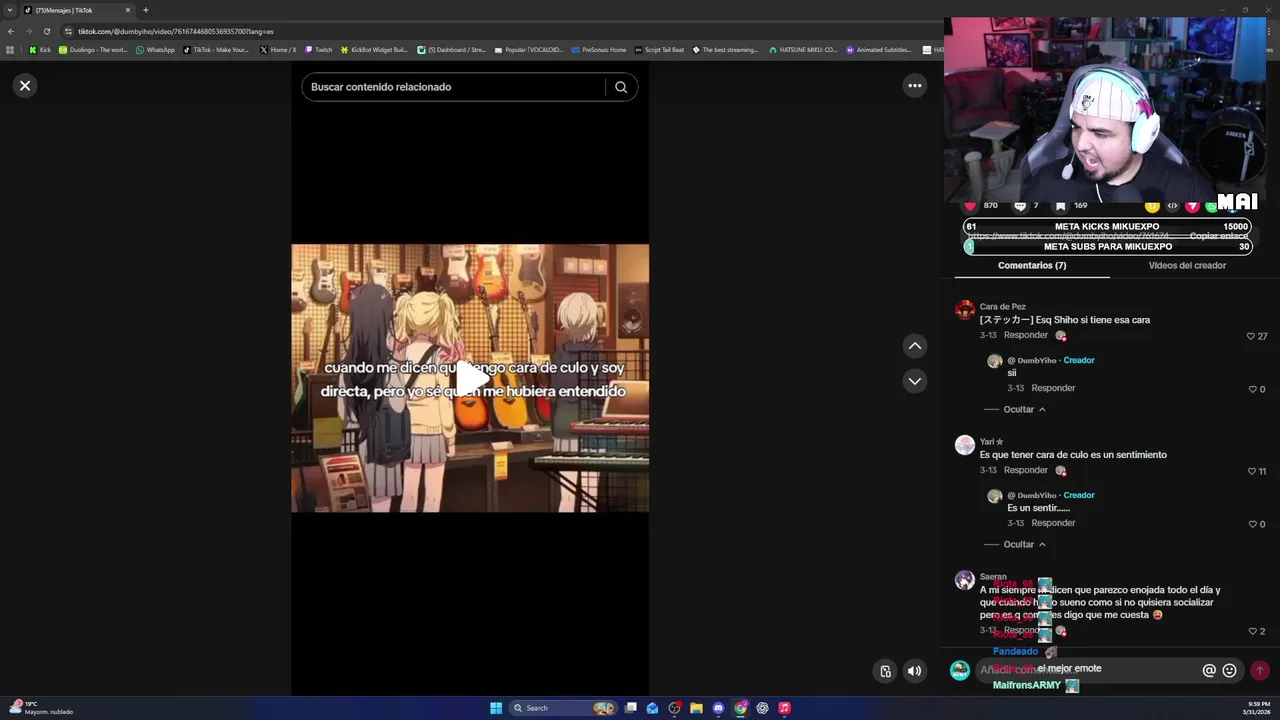Reply to DumbYiho's 'sii' reply
This screenshot has width=1280, height=720.
pos(1053,389)
